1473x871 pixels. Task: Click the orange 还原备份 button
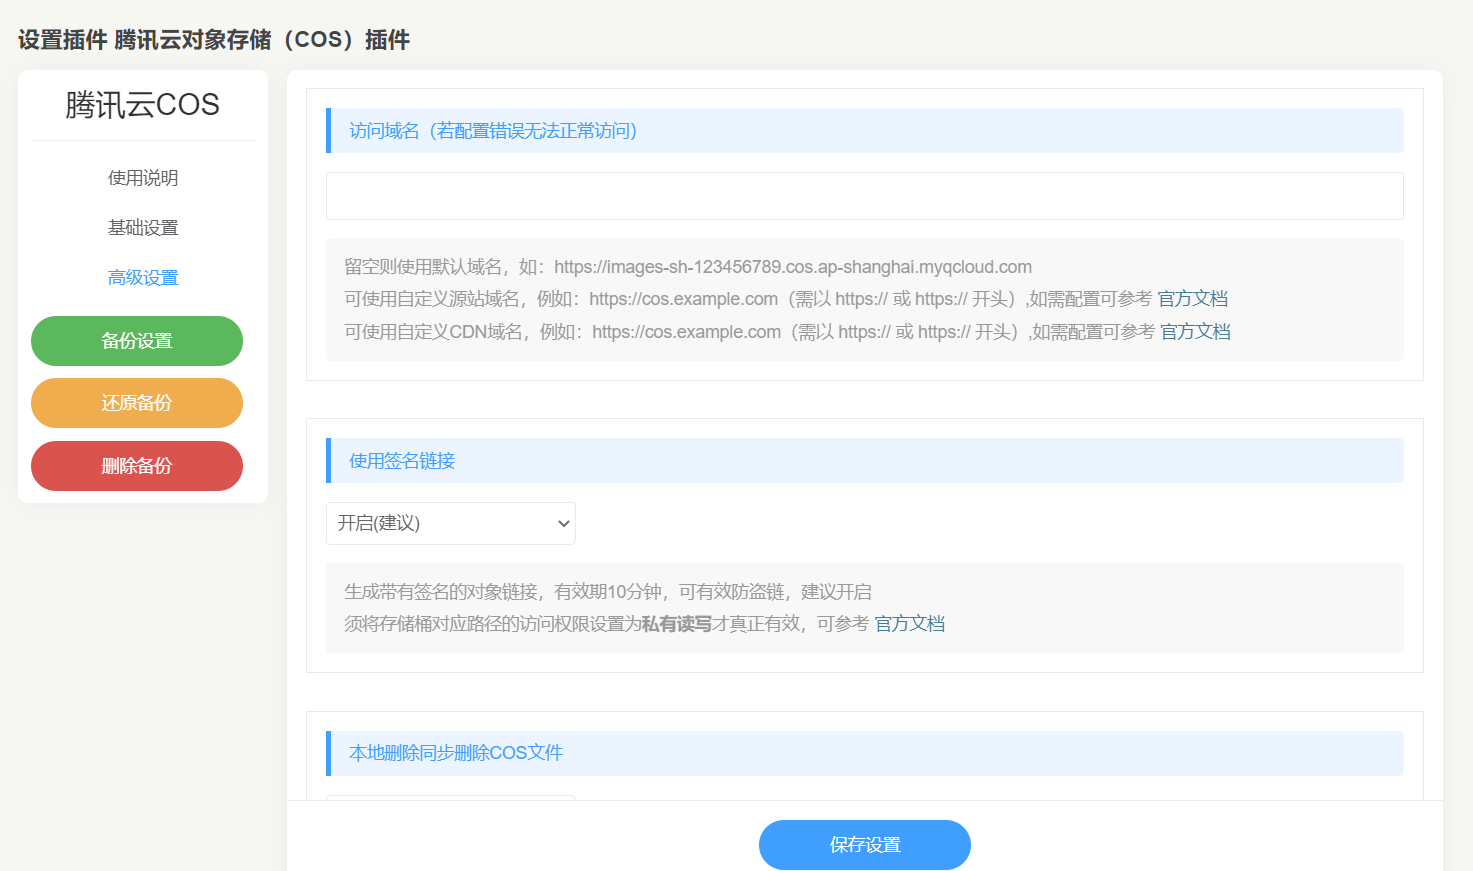(137, 403)
